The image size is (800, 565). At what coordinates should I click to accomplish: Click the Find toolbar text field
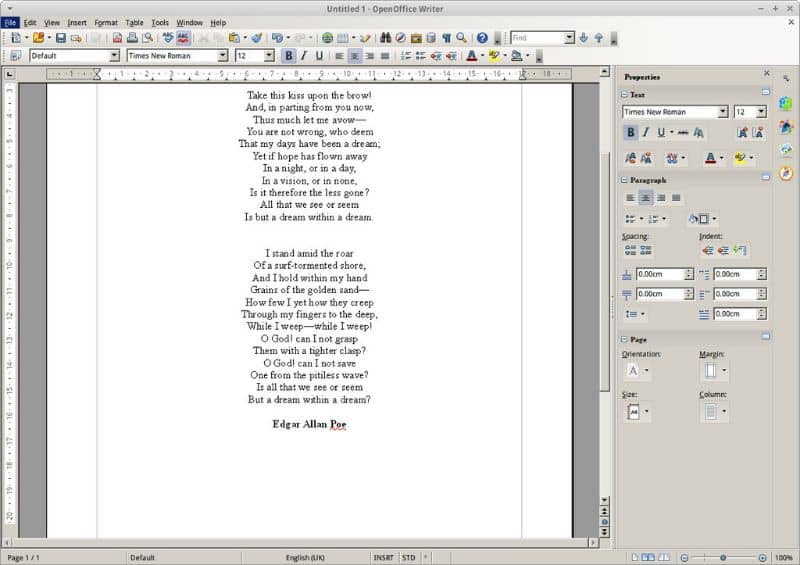click(x=538, y=38)
